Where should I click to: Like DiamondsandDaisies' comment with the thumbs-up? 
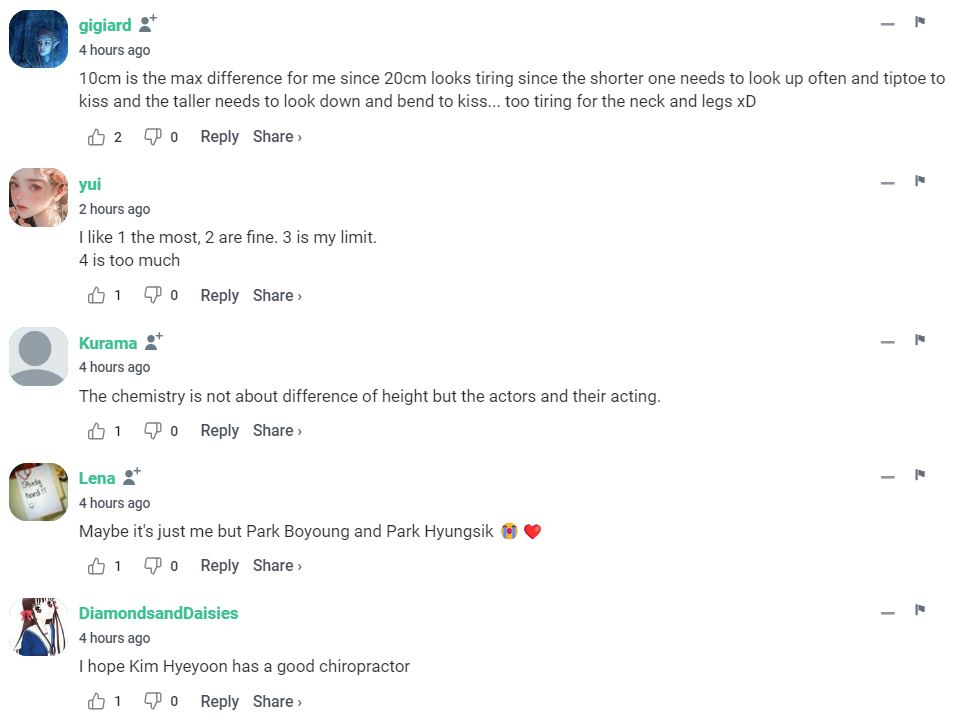tap(97, 701)
